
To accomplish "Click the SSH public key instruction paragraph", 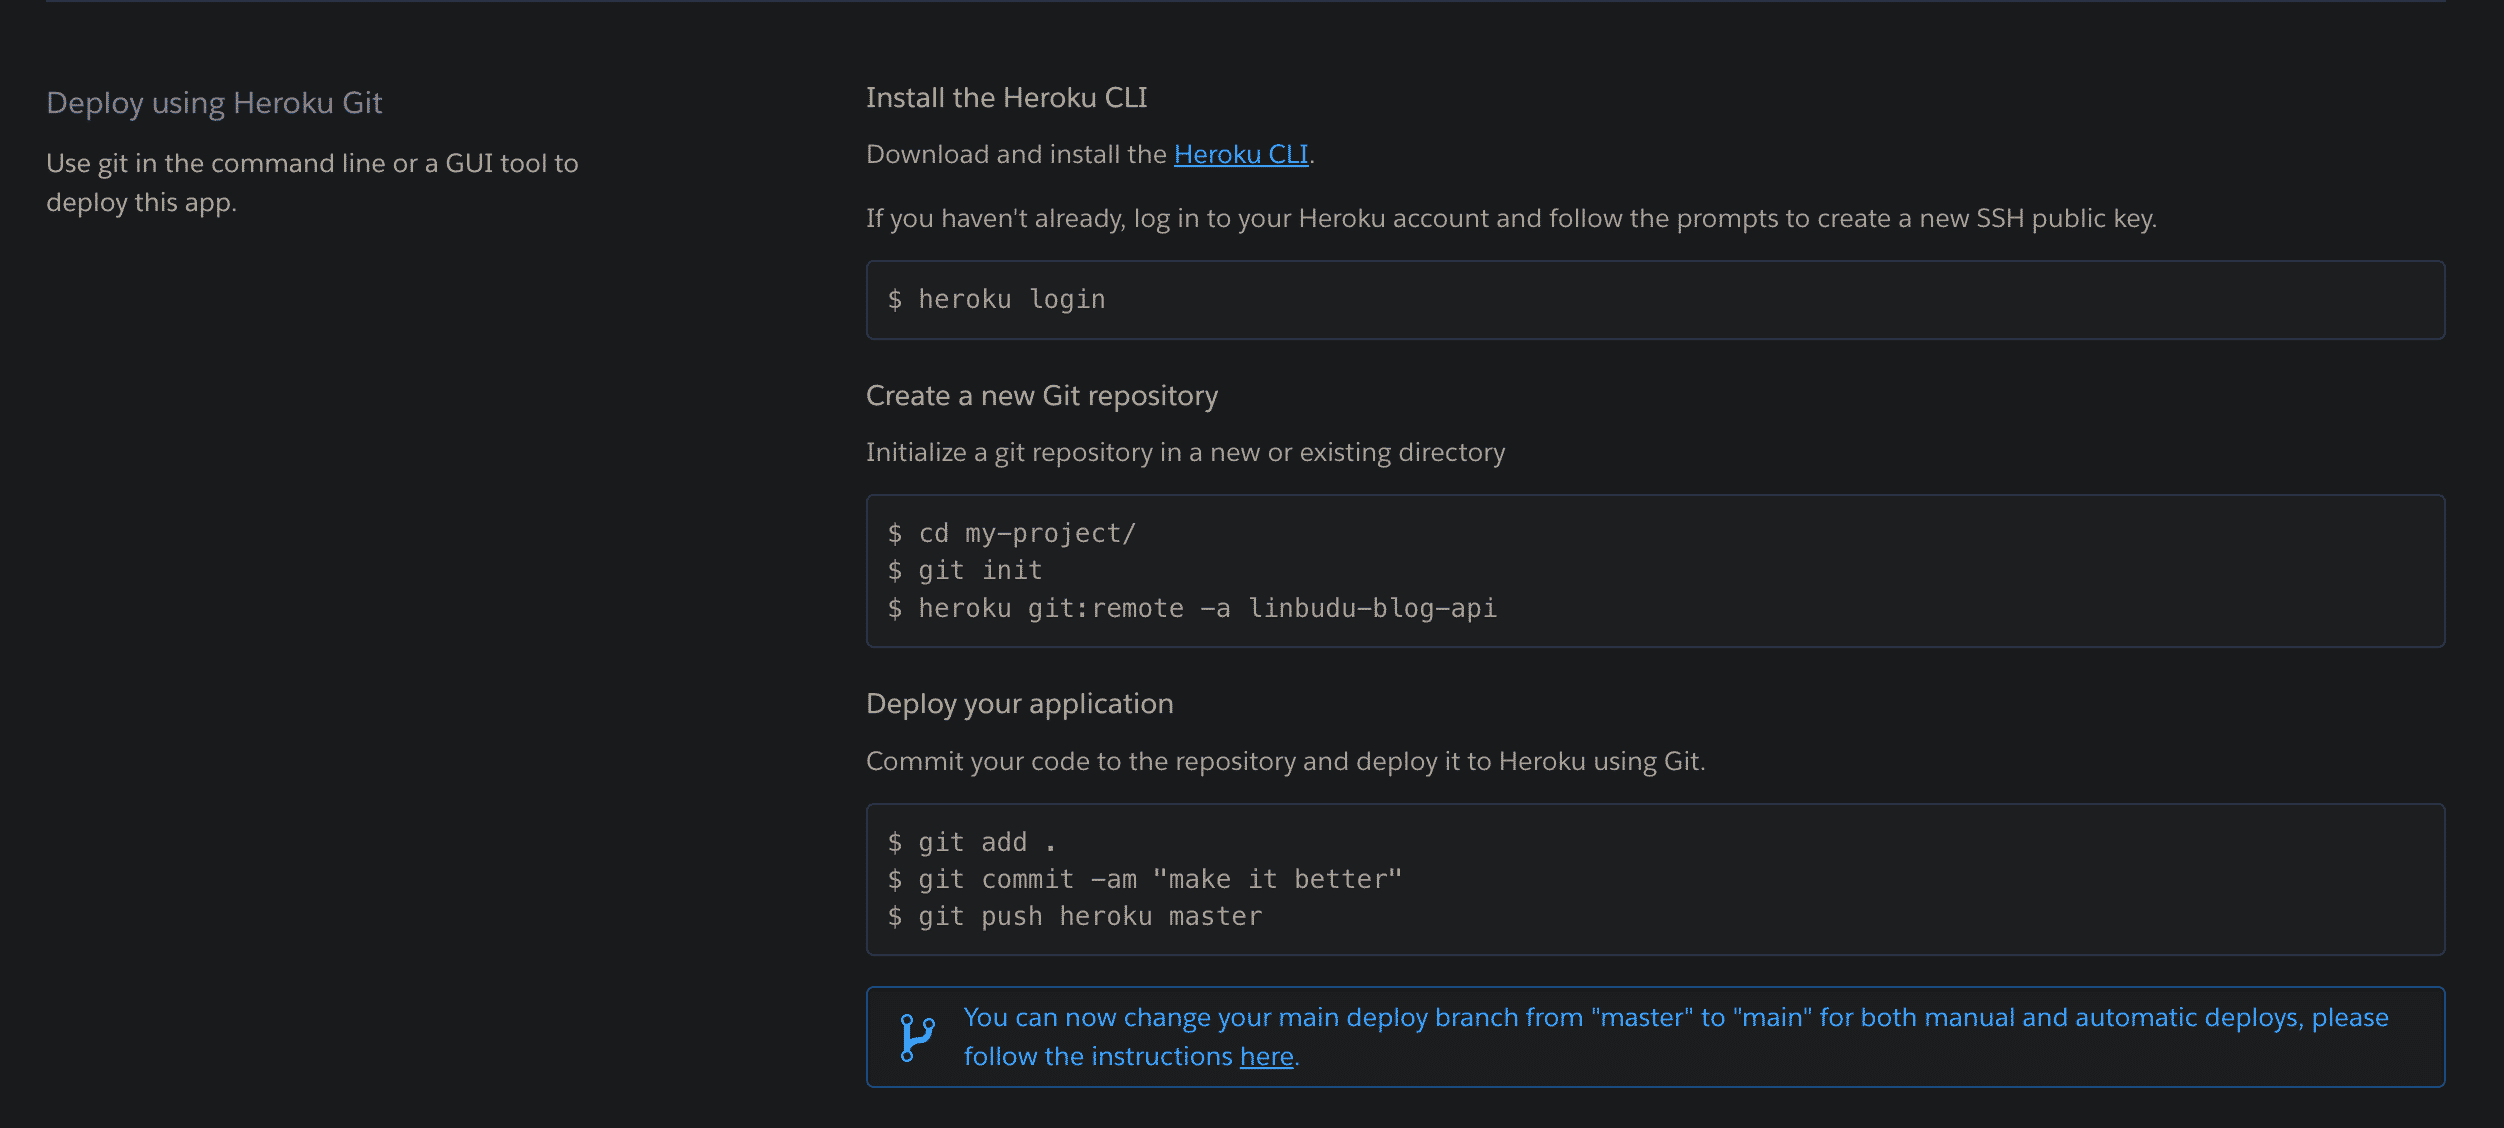I will [x=1510, y=219].
